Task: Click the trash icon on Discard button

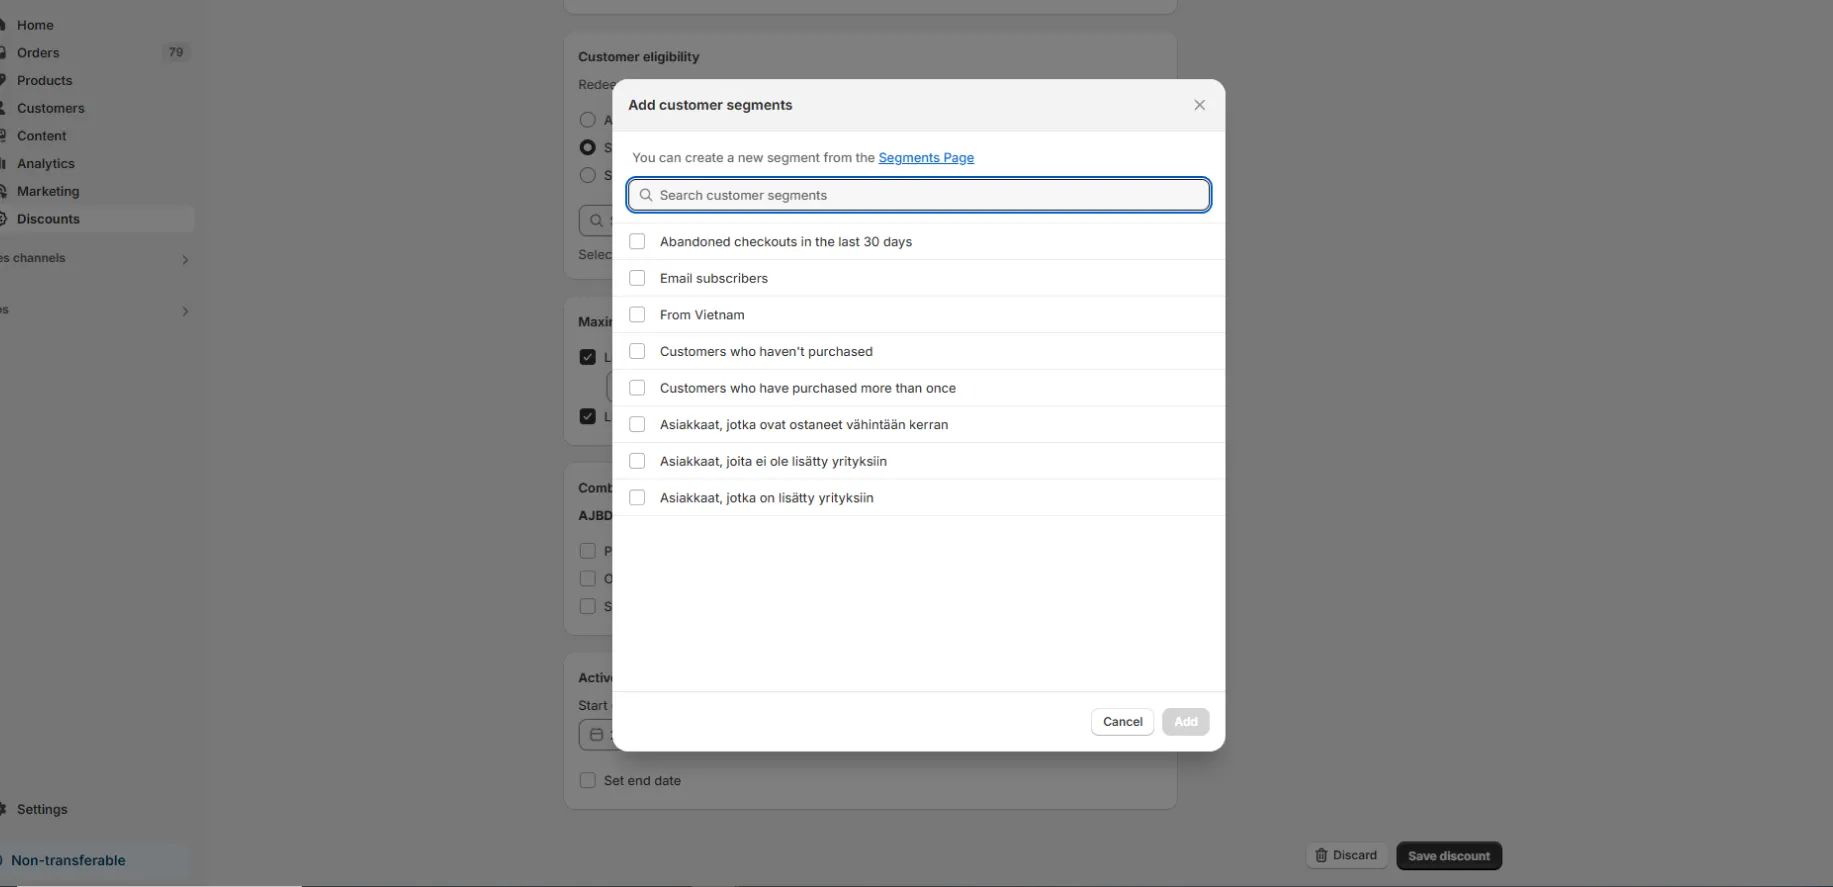Action: 1321,855
